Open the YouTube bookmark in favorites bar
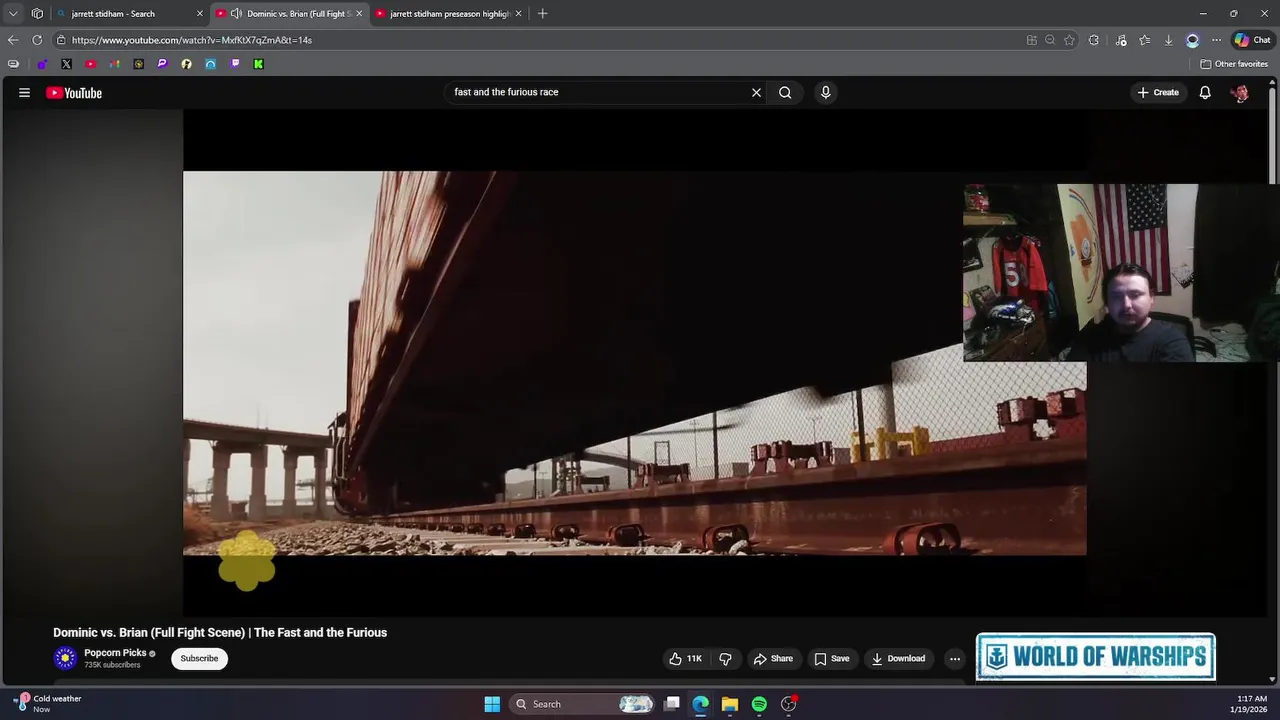This screenshot has width=1280, height=720. 90,64
